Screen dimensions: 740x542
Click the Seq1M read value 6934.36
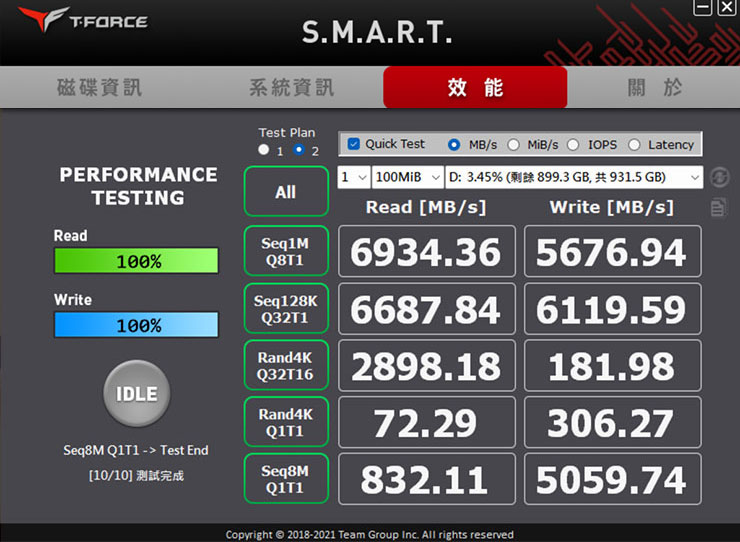coord(427,252)
